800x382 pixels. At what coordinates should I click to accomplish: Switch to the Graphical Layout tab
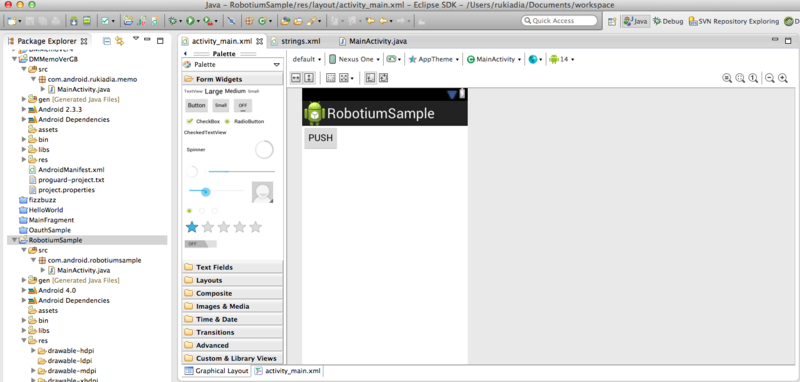pyautogui.click(x=216, y=371)
